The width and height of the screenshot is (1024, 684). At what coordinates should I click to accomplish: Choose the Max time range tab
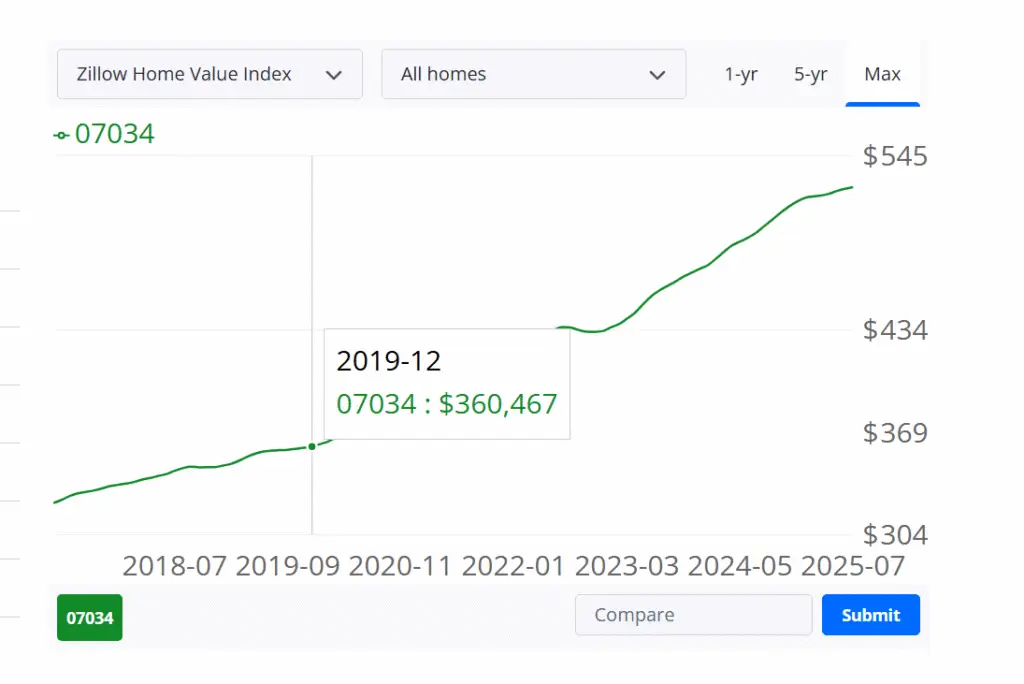coord(882,75)
